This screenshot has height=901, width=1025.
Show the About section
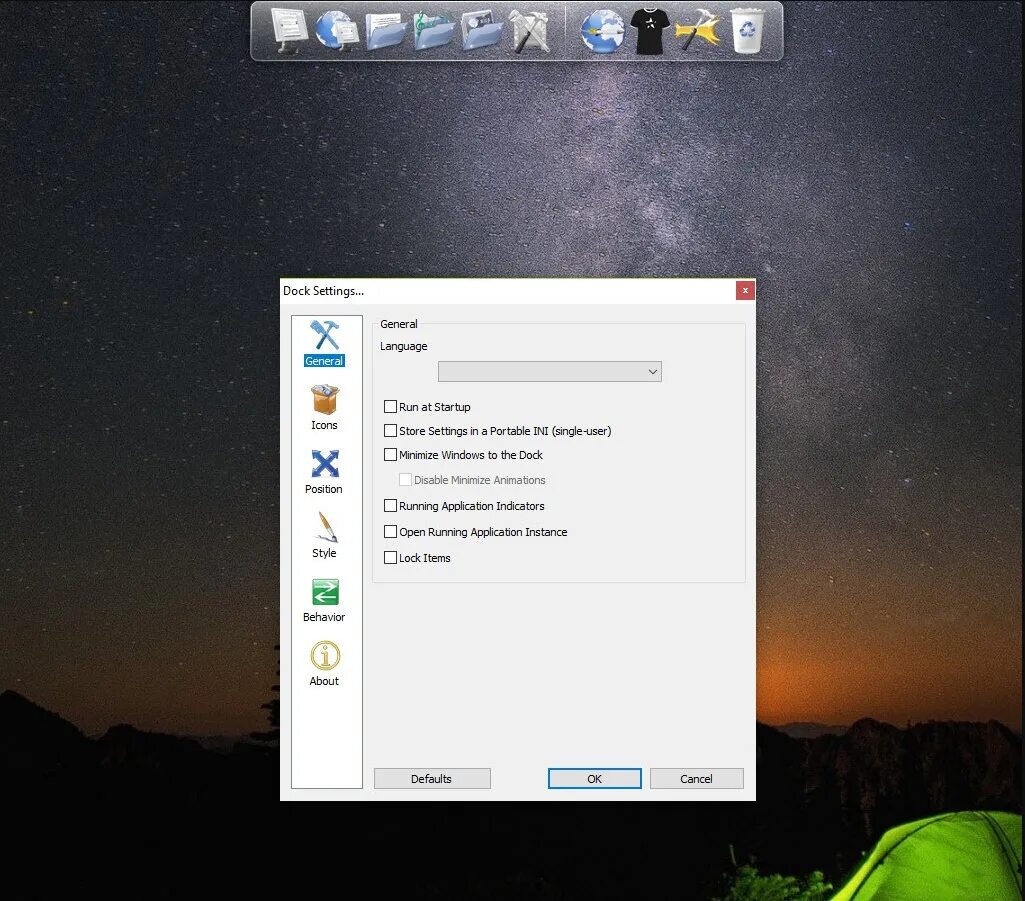coord(324,664)
